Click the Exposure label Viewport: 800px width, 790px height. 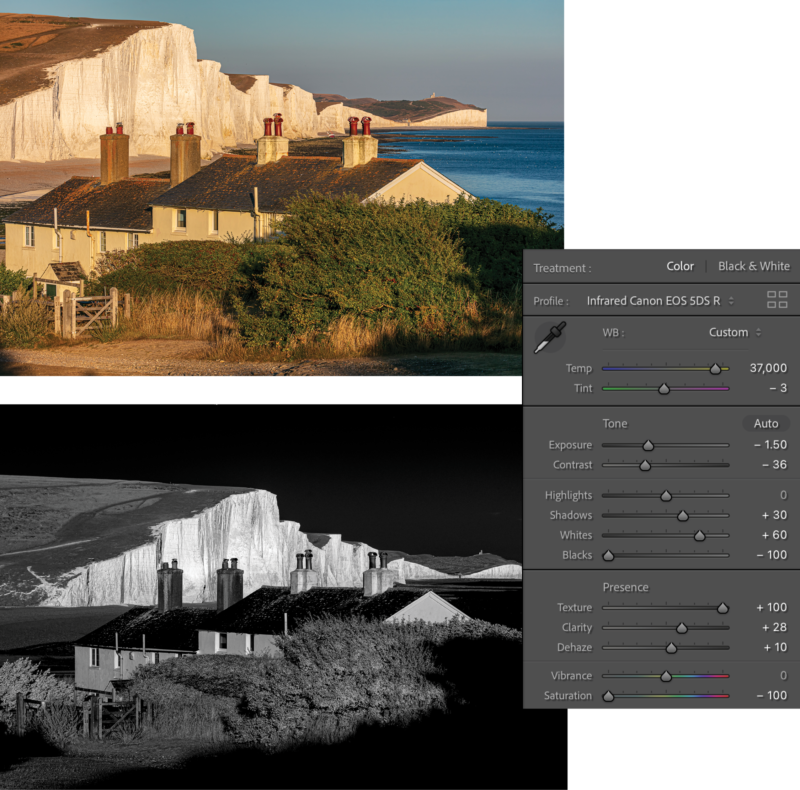(570, 445)
